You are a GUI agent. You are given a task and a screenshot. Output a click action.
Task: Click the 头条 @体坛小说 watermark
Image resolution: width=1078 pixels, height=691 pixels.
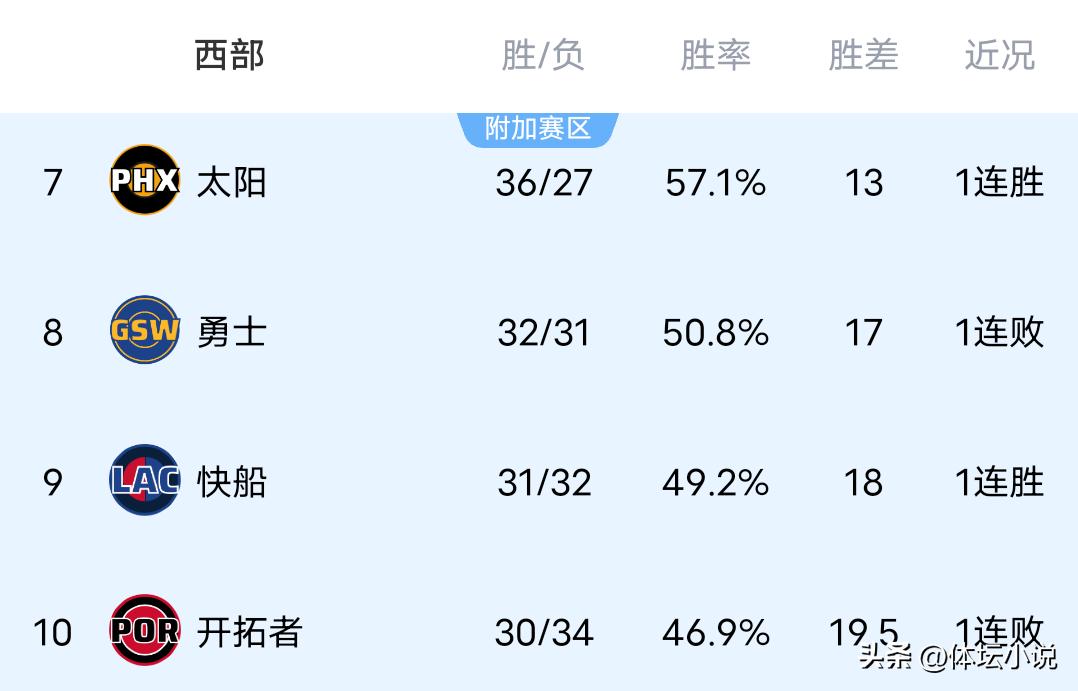(x=957, y=657)
